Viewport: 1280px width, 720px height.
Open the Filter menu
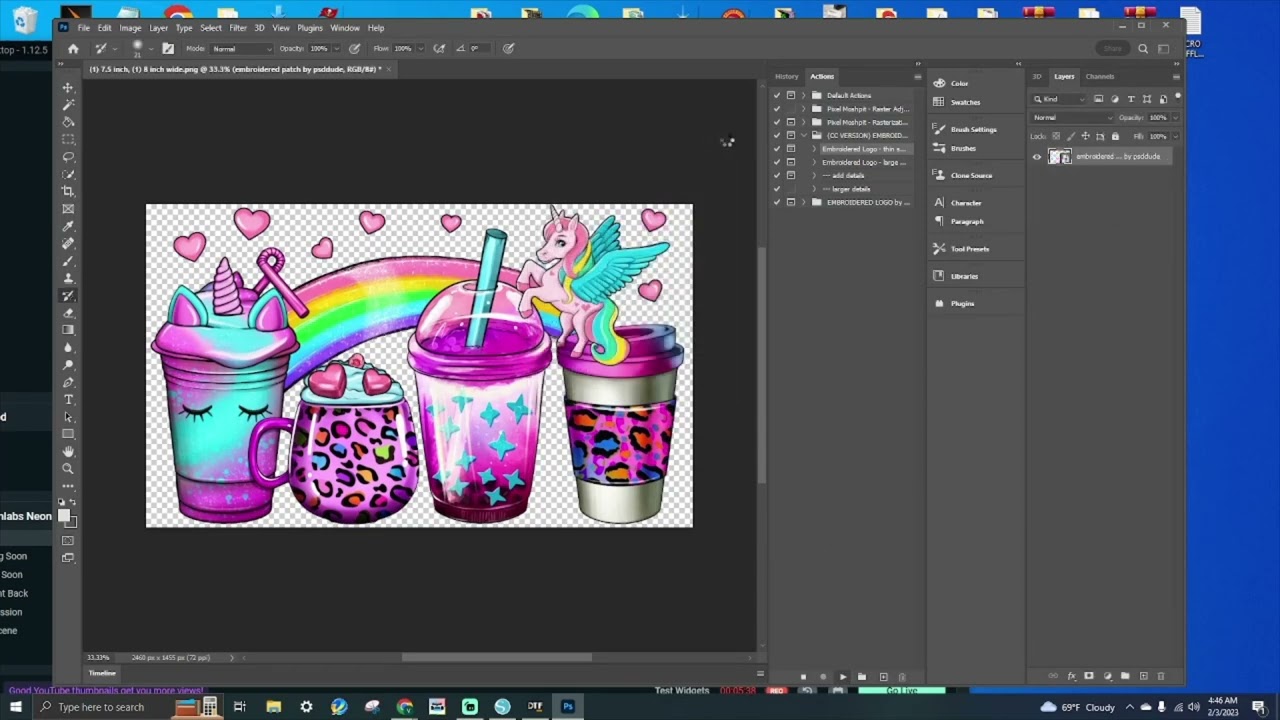(238, 28)
